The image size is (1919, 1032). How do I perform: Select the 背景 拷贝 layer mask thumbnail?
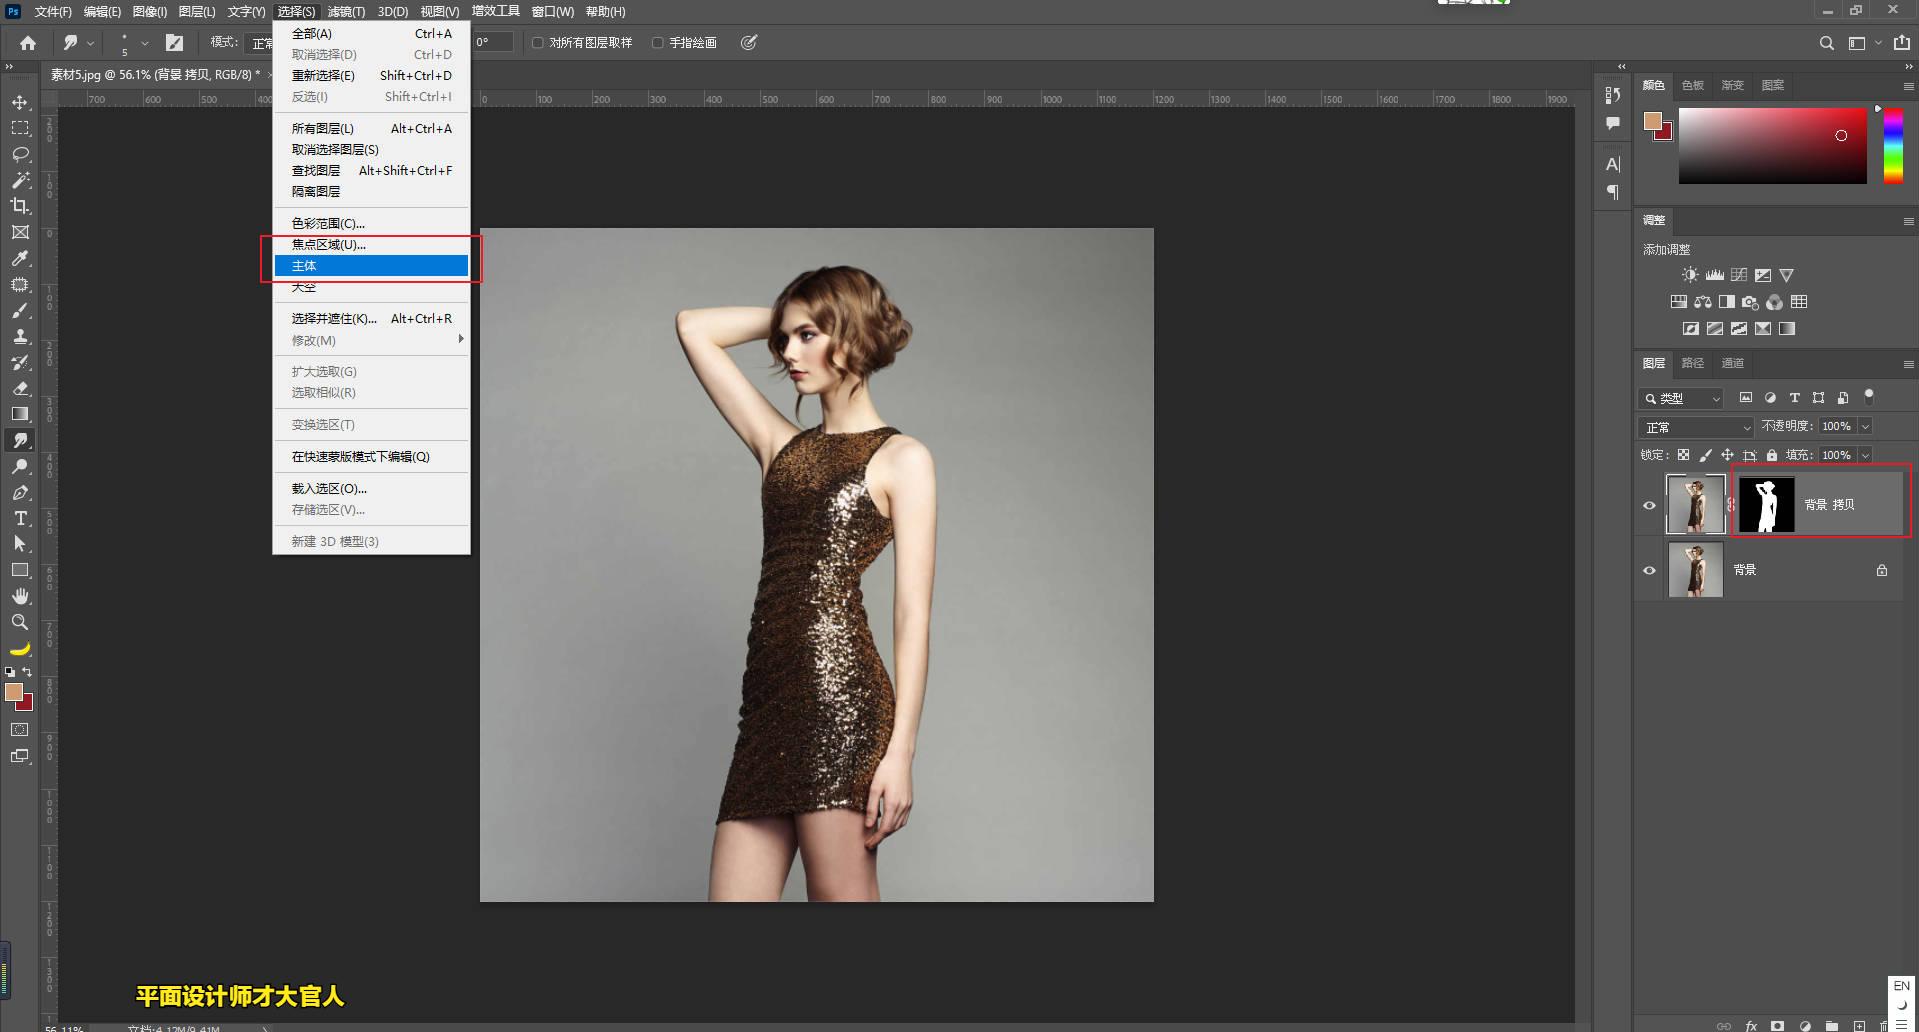(1766, 505)
